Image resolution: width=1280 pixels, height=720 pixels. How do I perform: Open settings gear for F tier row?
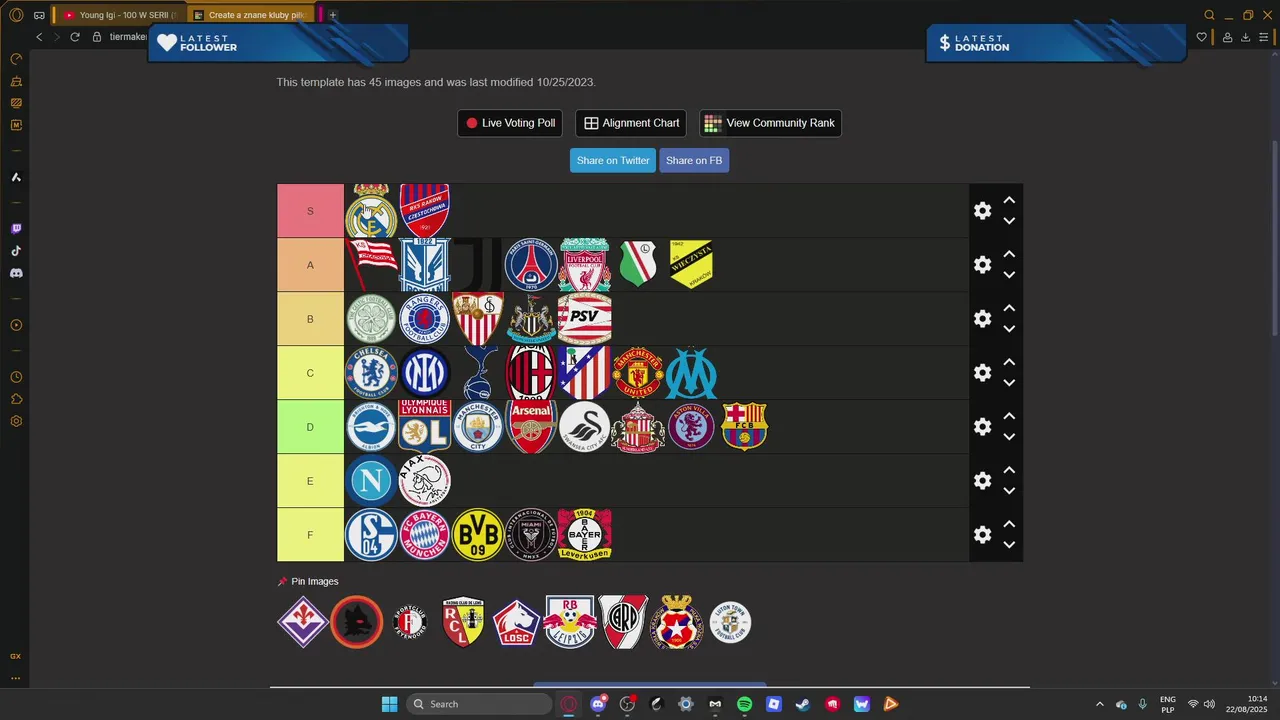pos(982,535)
